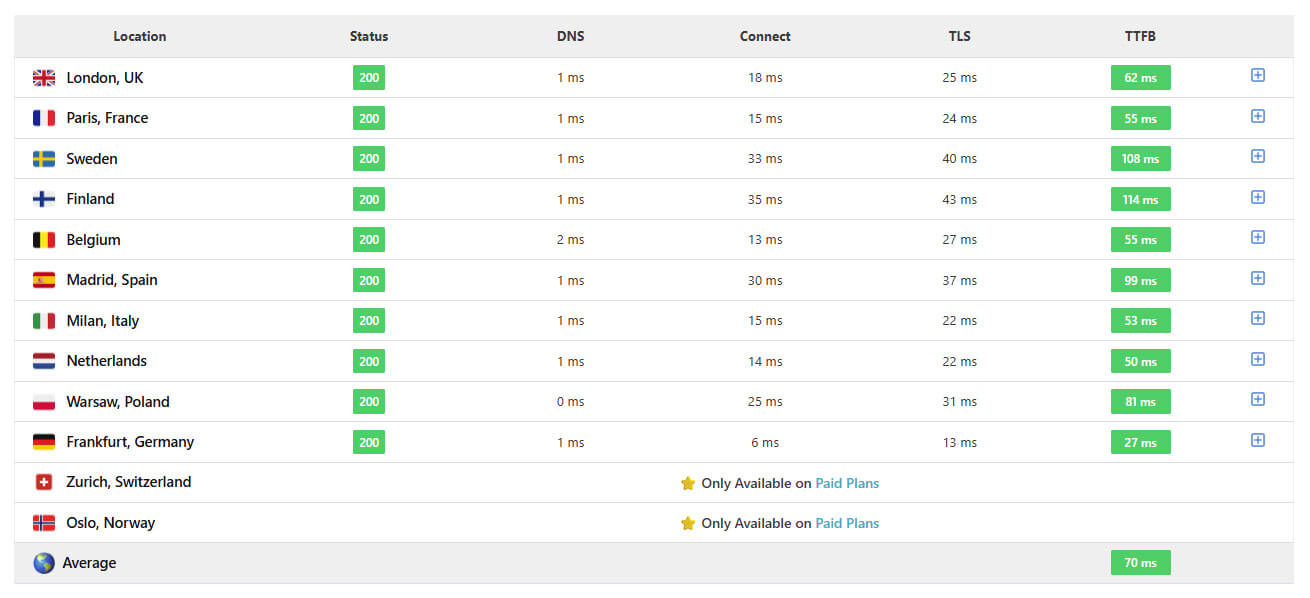Open Paid Plans link in Oslo row
The height and width of the screenshot is (598, 1310).
[847, 523]
